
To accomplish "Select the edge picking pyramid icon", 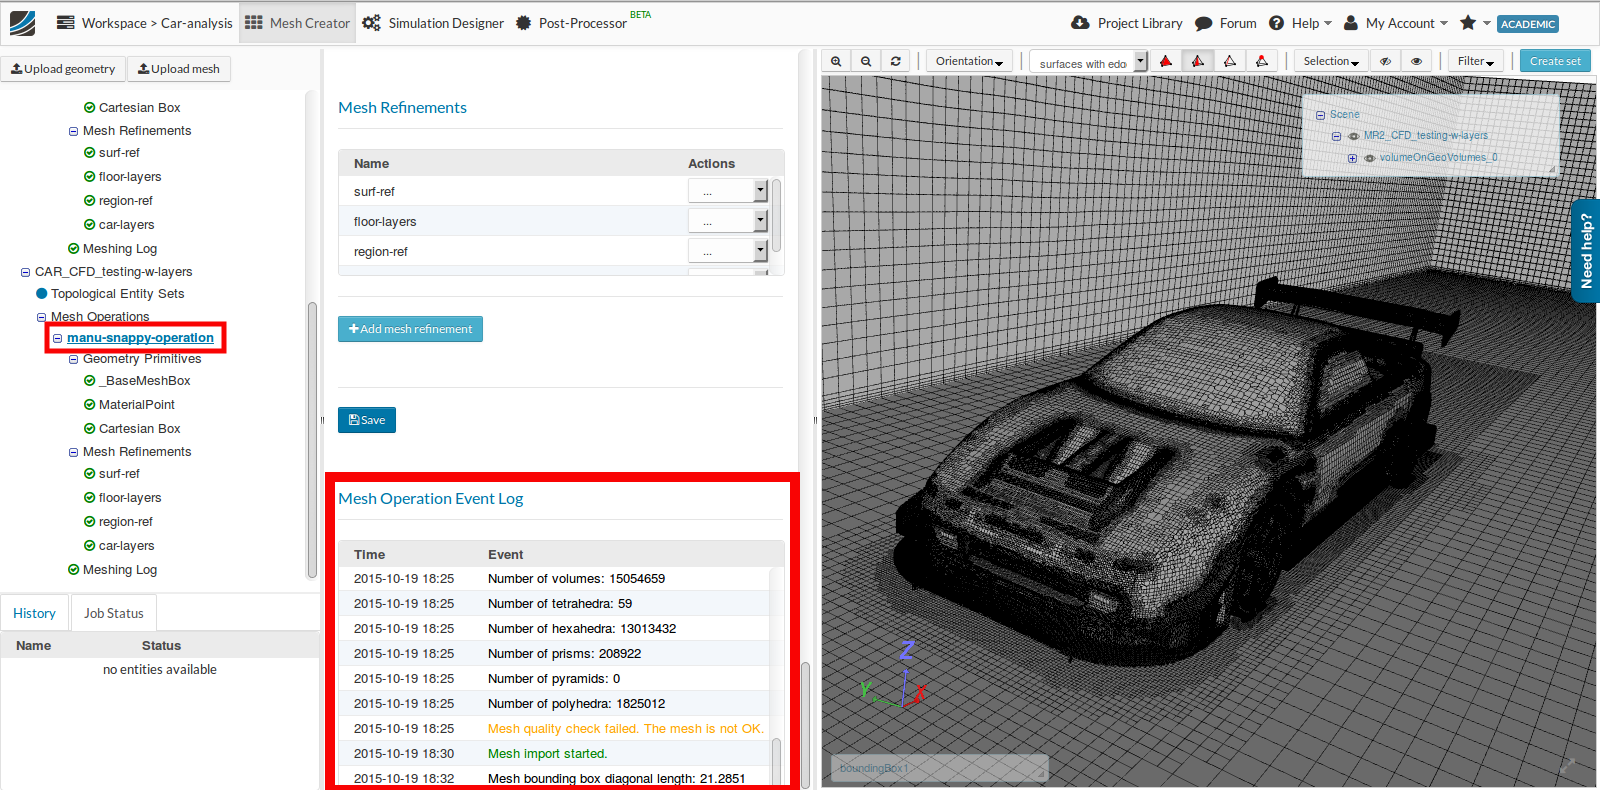I will tap(1230, 61).
